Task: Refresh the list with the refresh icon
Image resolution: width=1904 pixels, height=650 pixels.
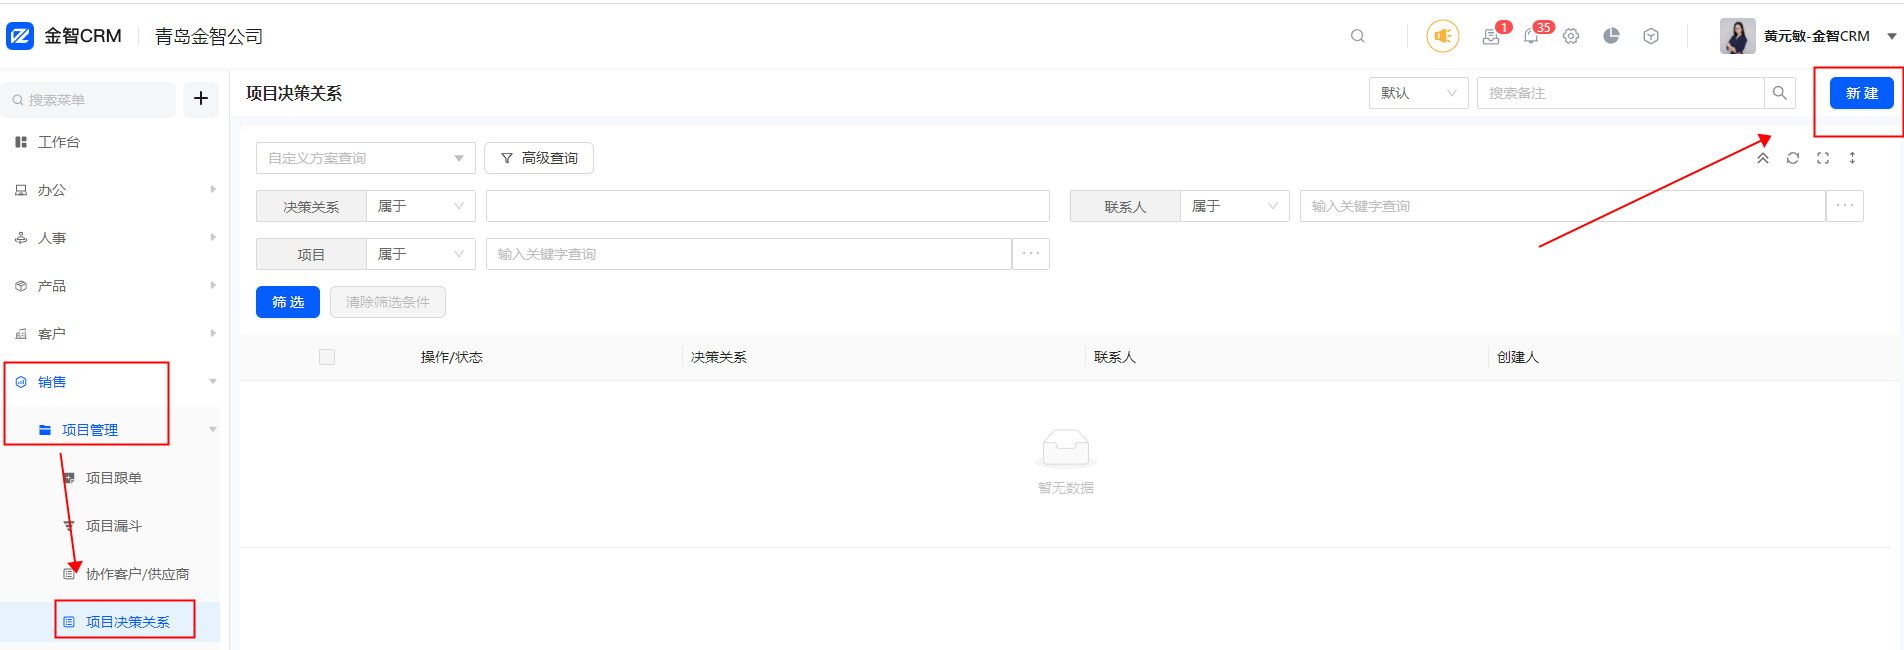Action: click(x=1793, y=158)
